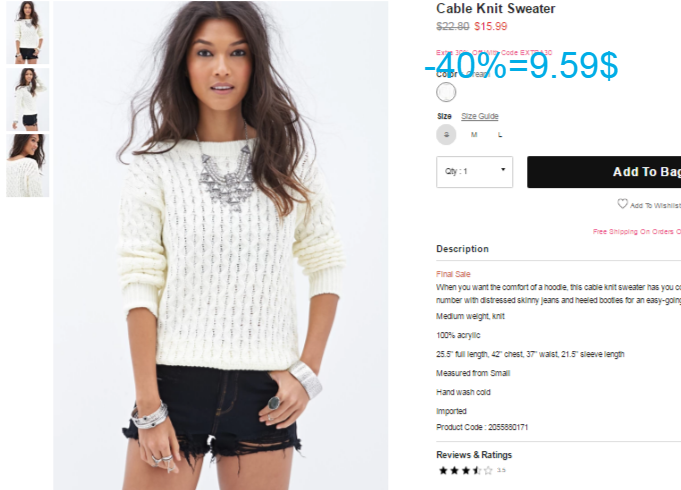Click the Description section heading
The image size is (681, 490).
click(x=462, y=249)
